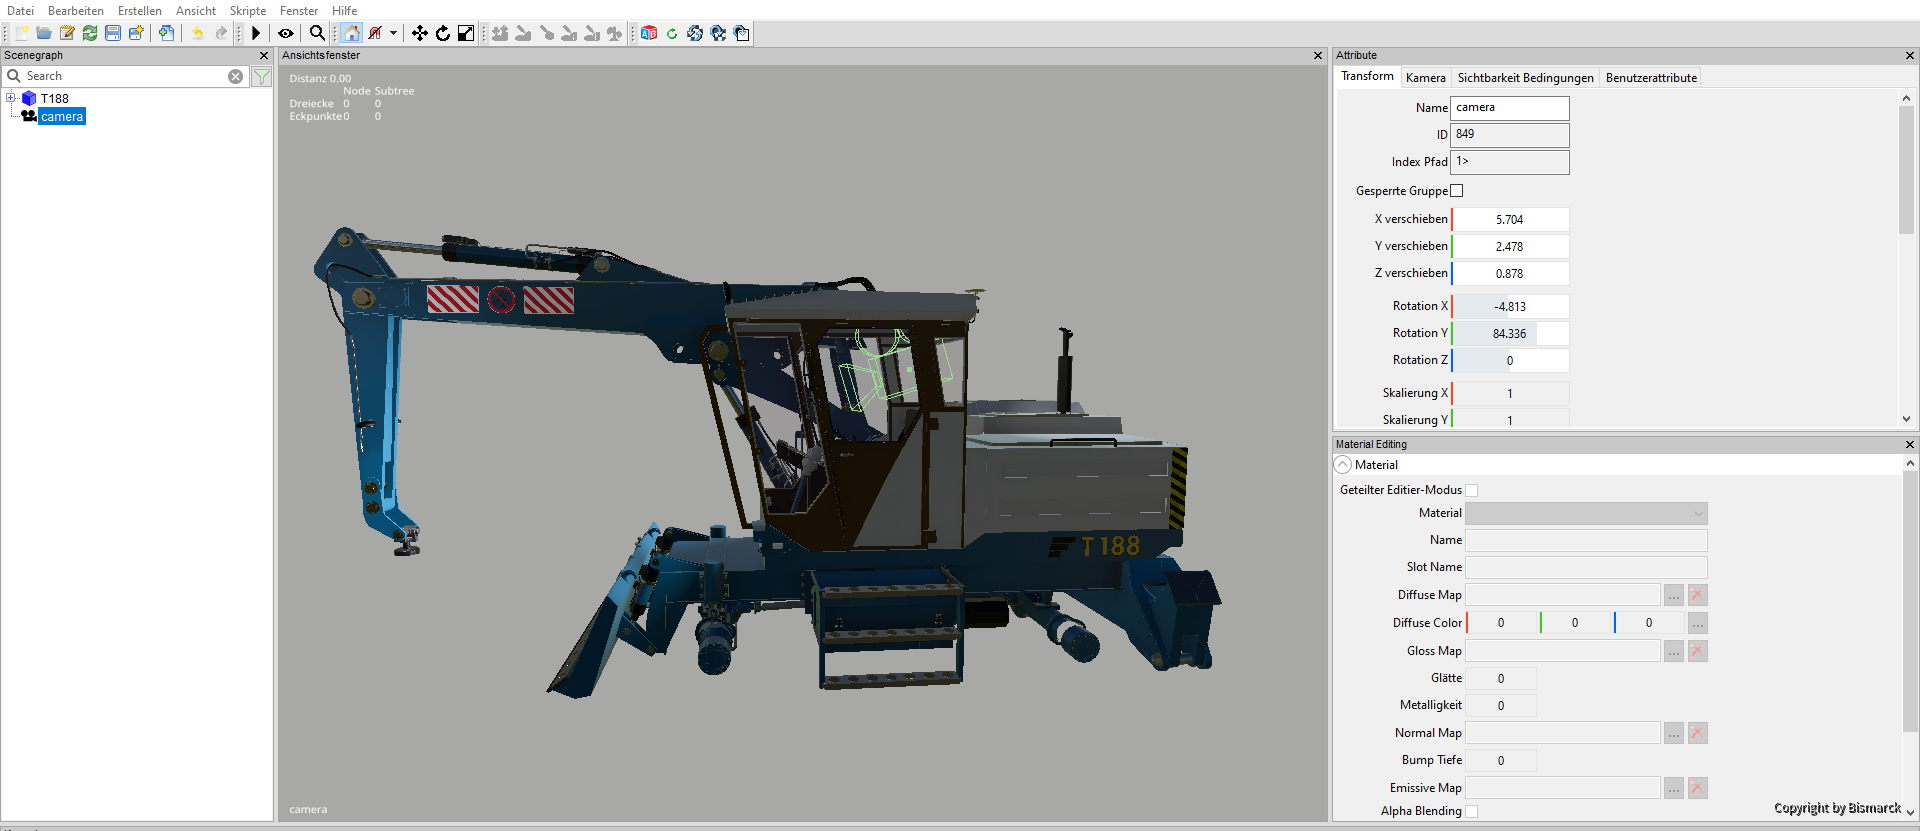
Task: Browse for a Normal Map file
Action: point(1674,733)
